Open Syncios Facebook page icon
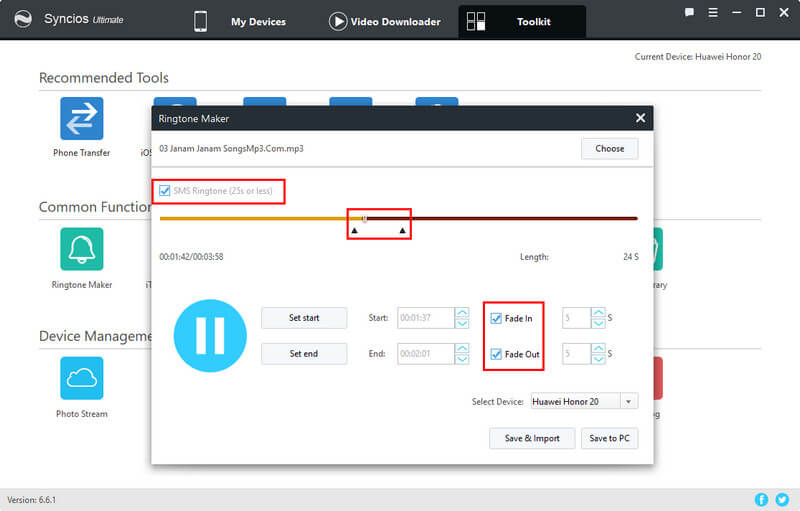 [761, 500]
